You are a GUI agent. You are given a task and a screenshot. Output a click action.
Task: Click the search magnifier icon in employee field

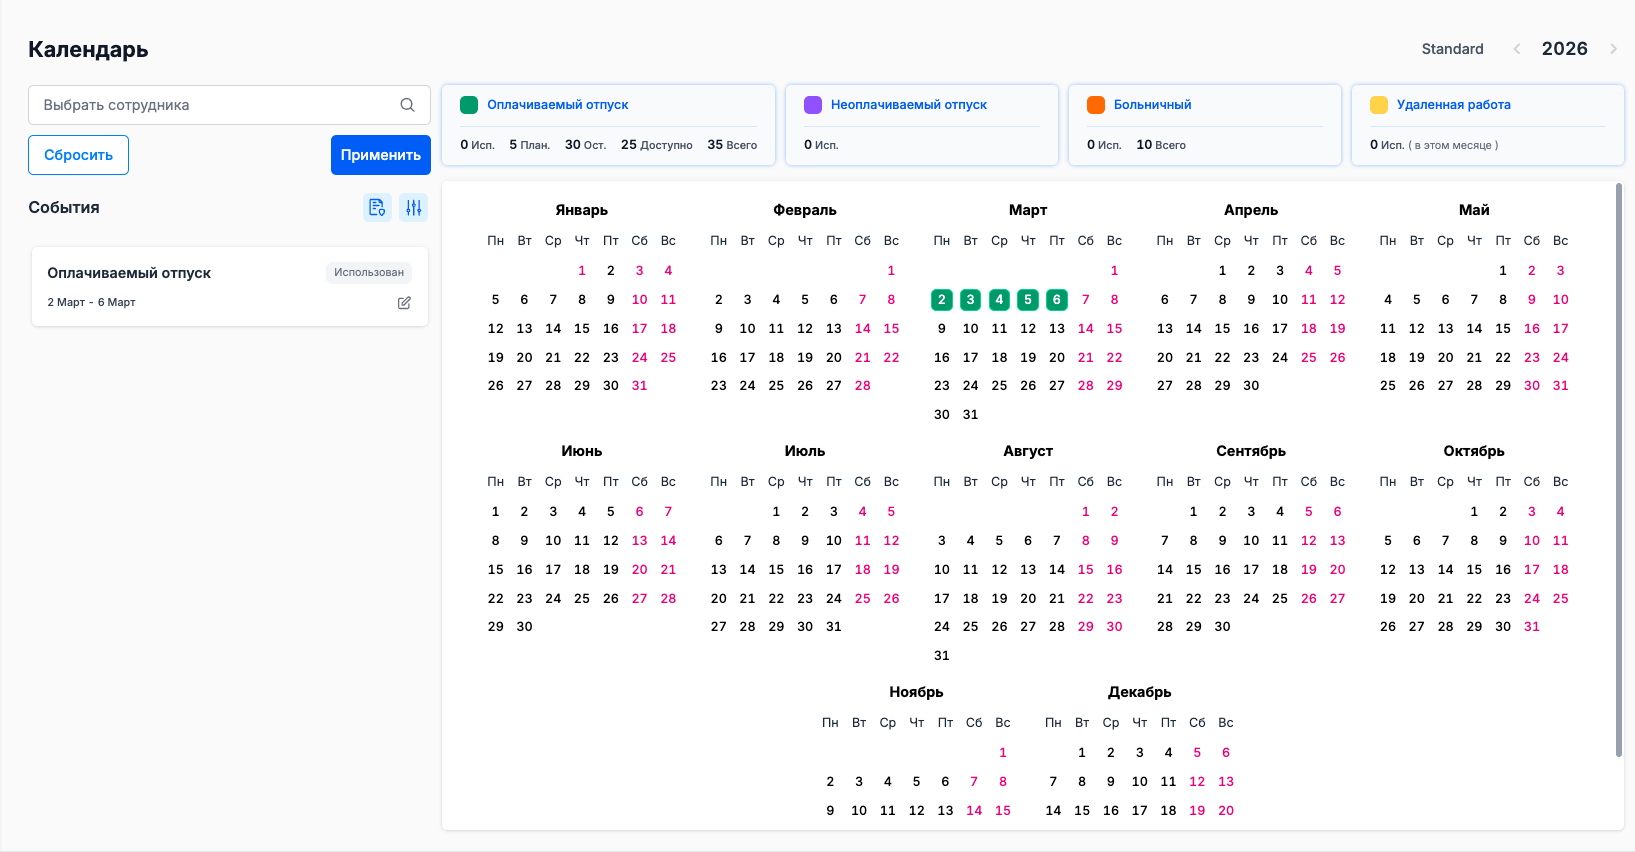(407, 105)
